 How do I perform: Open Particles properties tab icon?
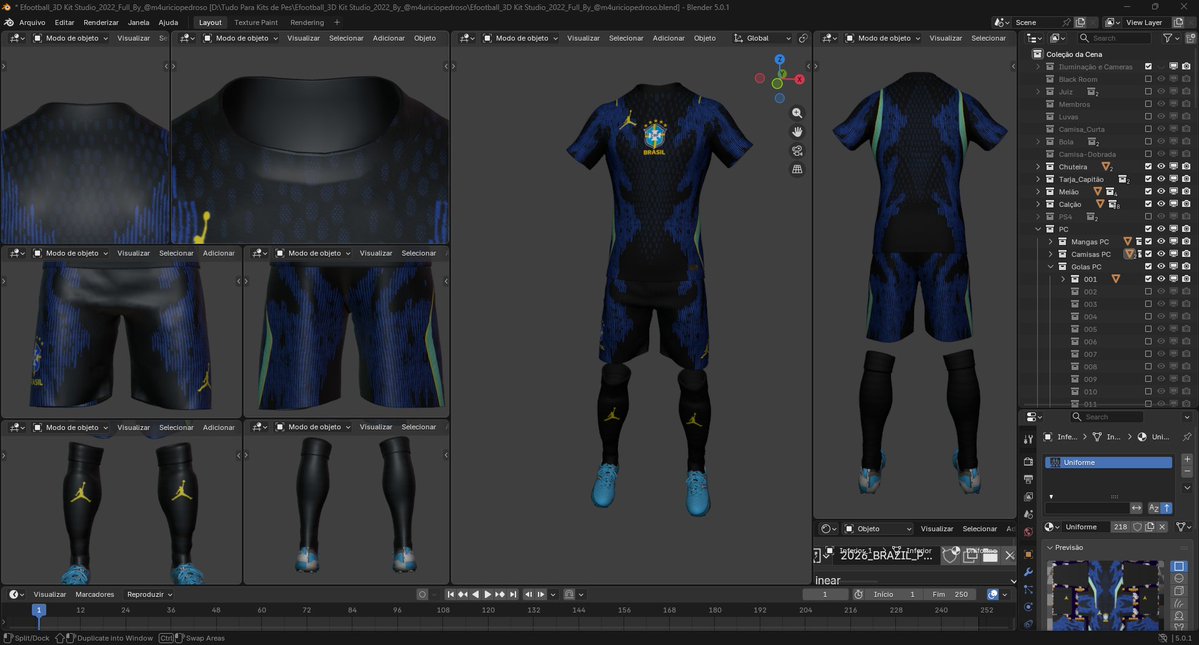(1028, 589)
